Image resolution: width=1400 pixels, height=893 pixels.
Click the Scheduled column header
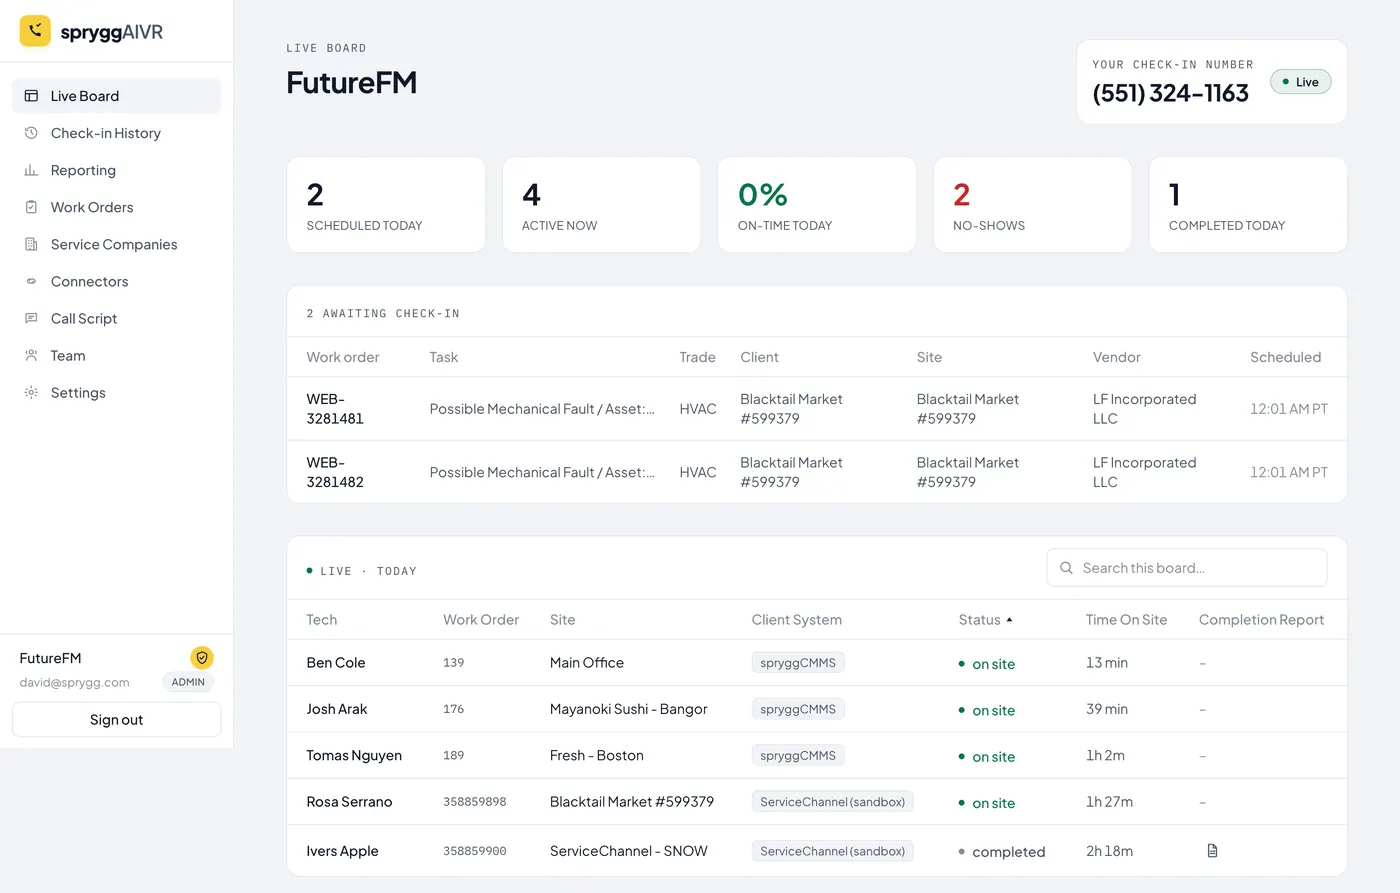(x=1285, y=357)
